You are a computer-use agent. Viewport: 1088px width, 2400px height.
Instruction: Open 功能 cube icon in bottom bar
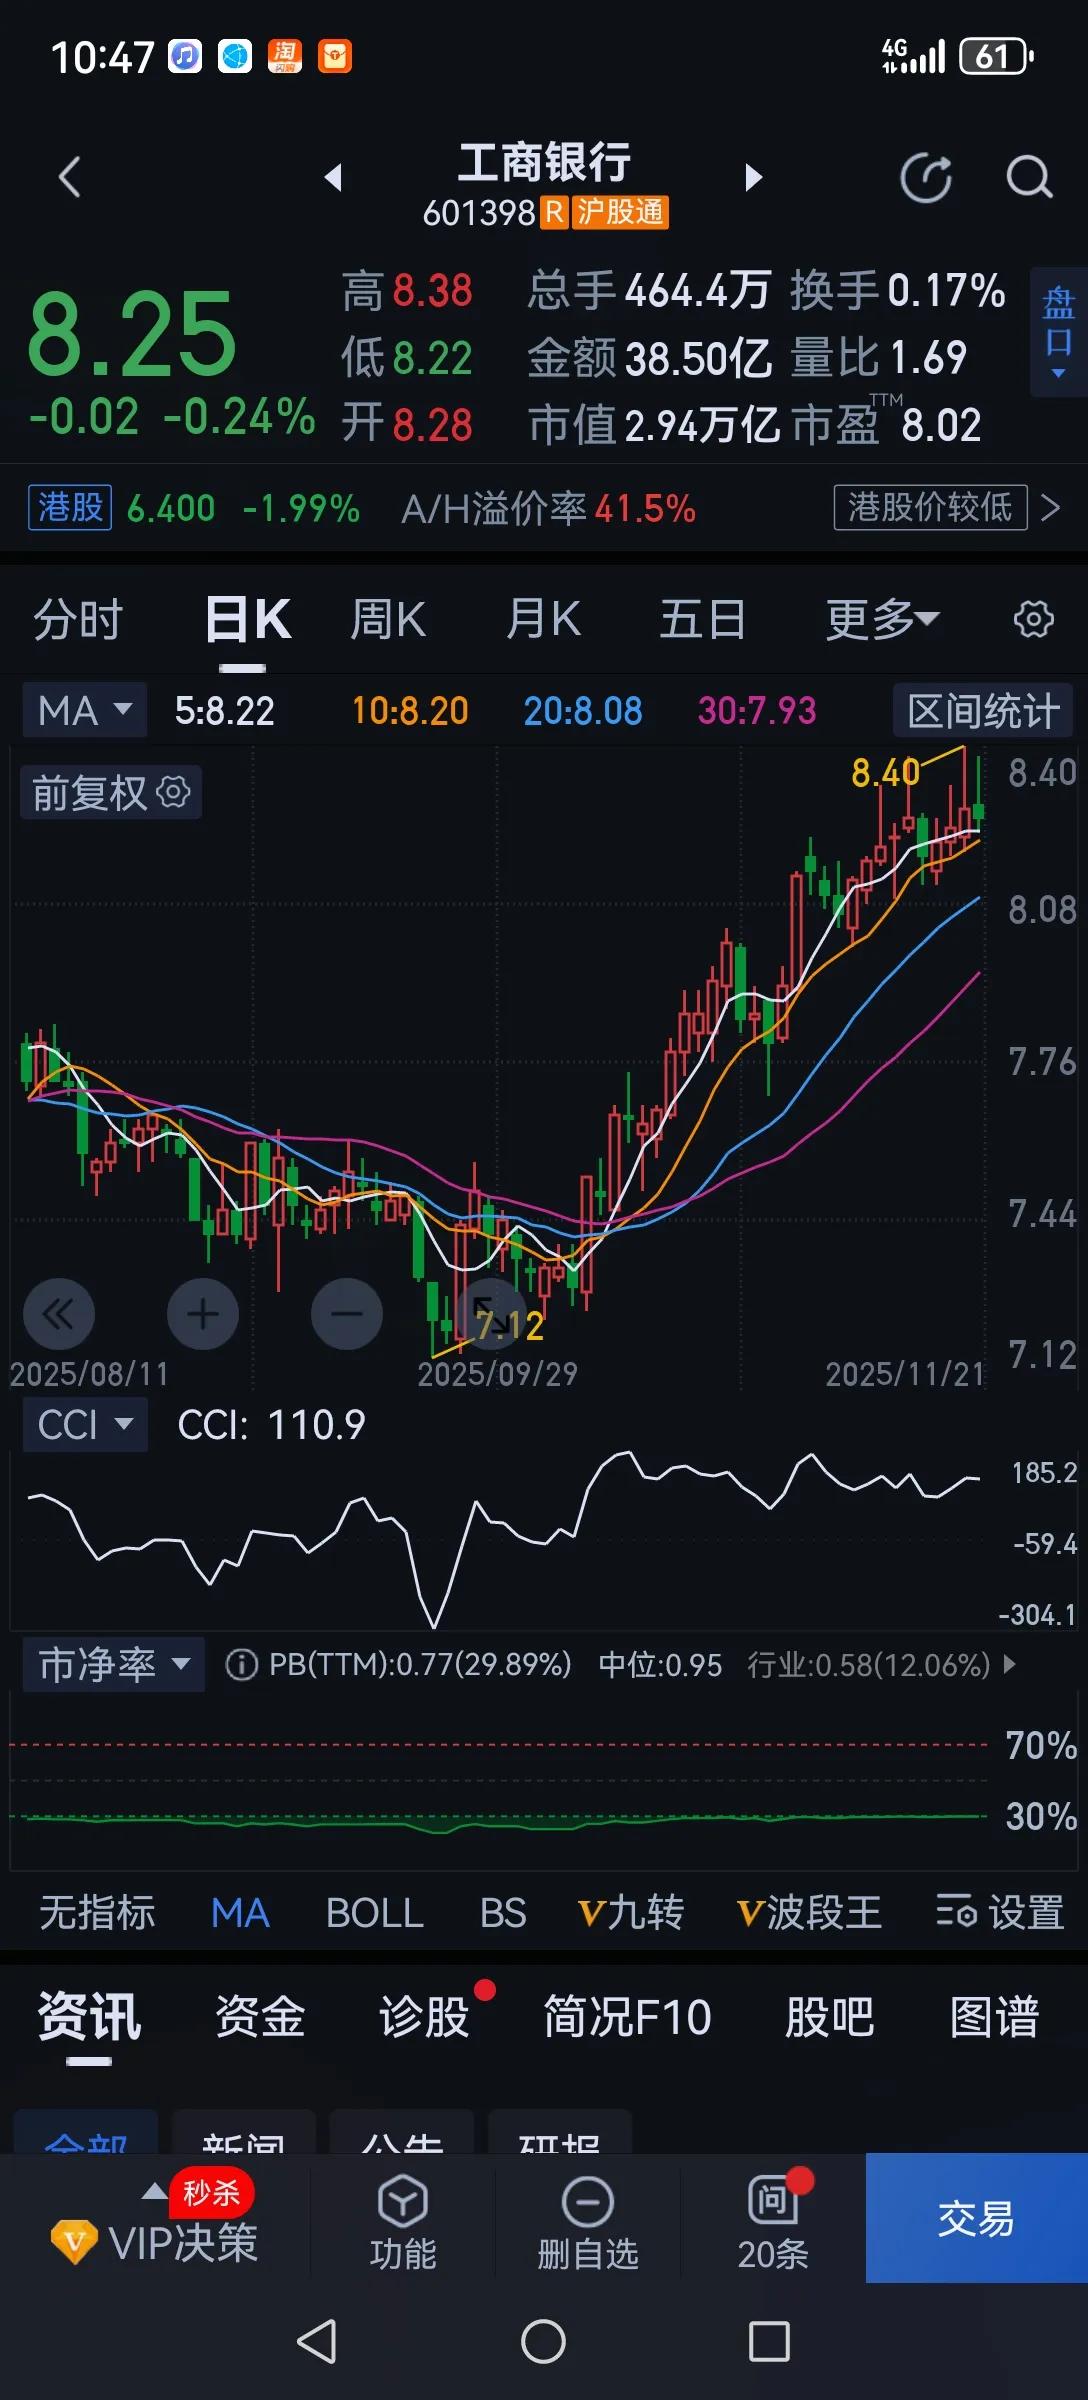403,2202
